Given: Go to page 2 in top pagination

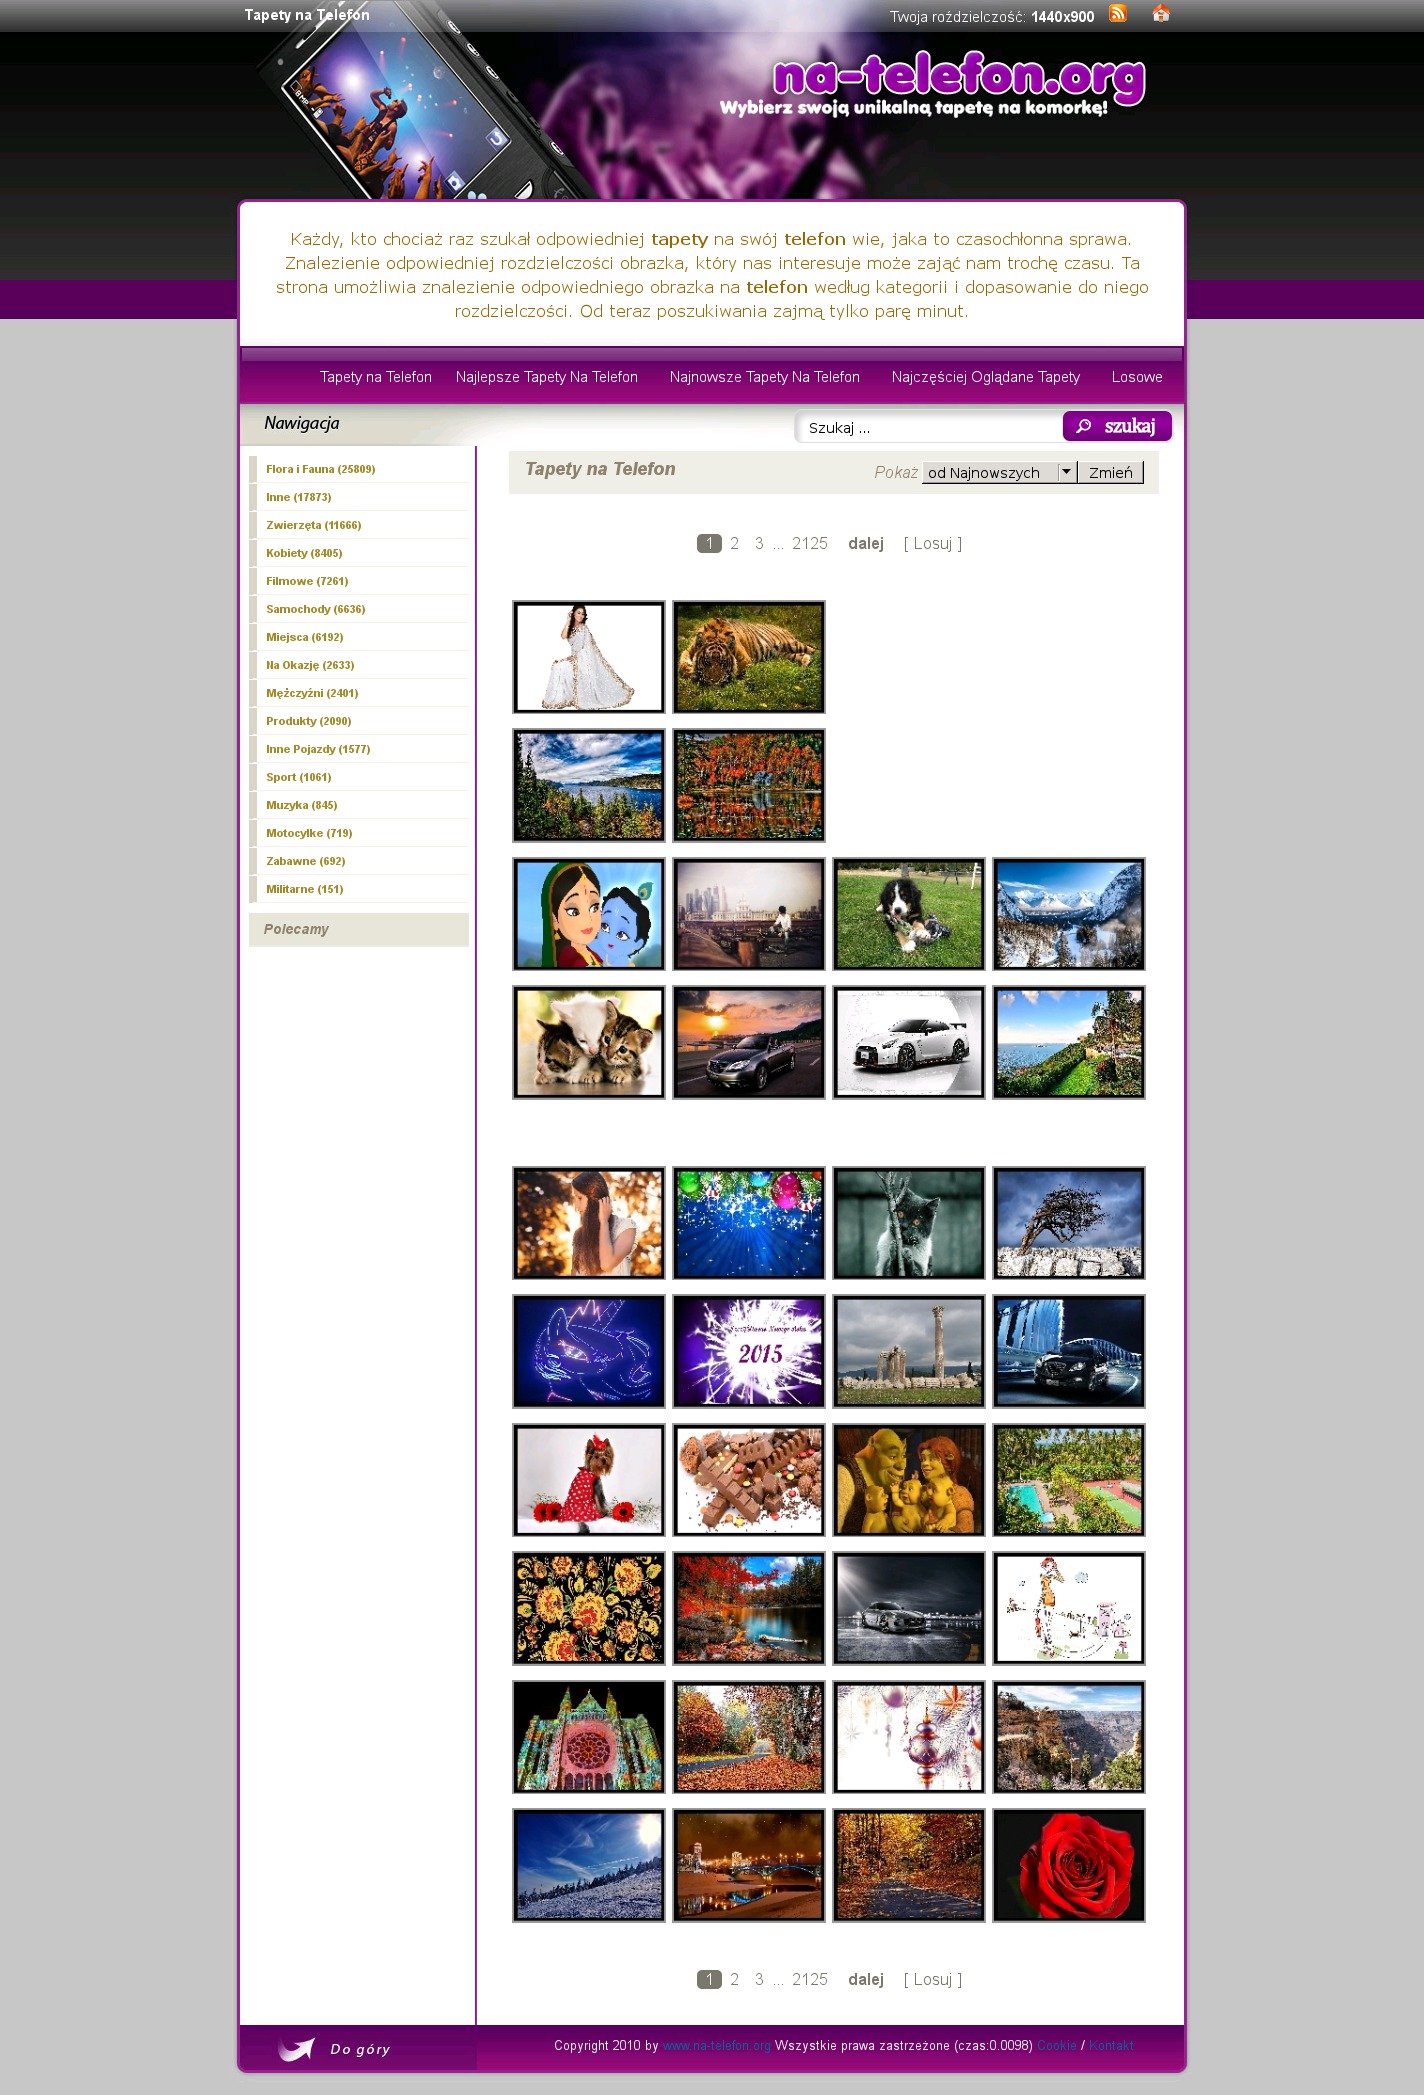Looking at the screenshot, I should point(734,544).
